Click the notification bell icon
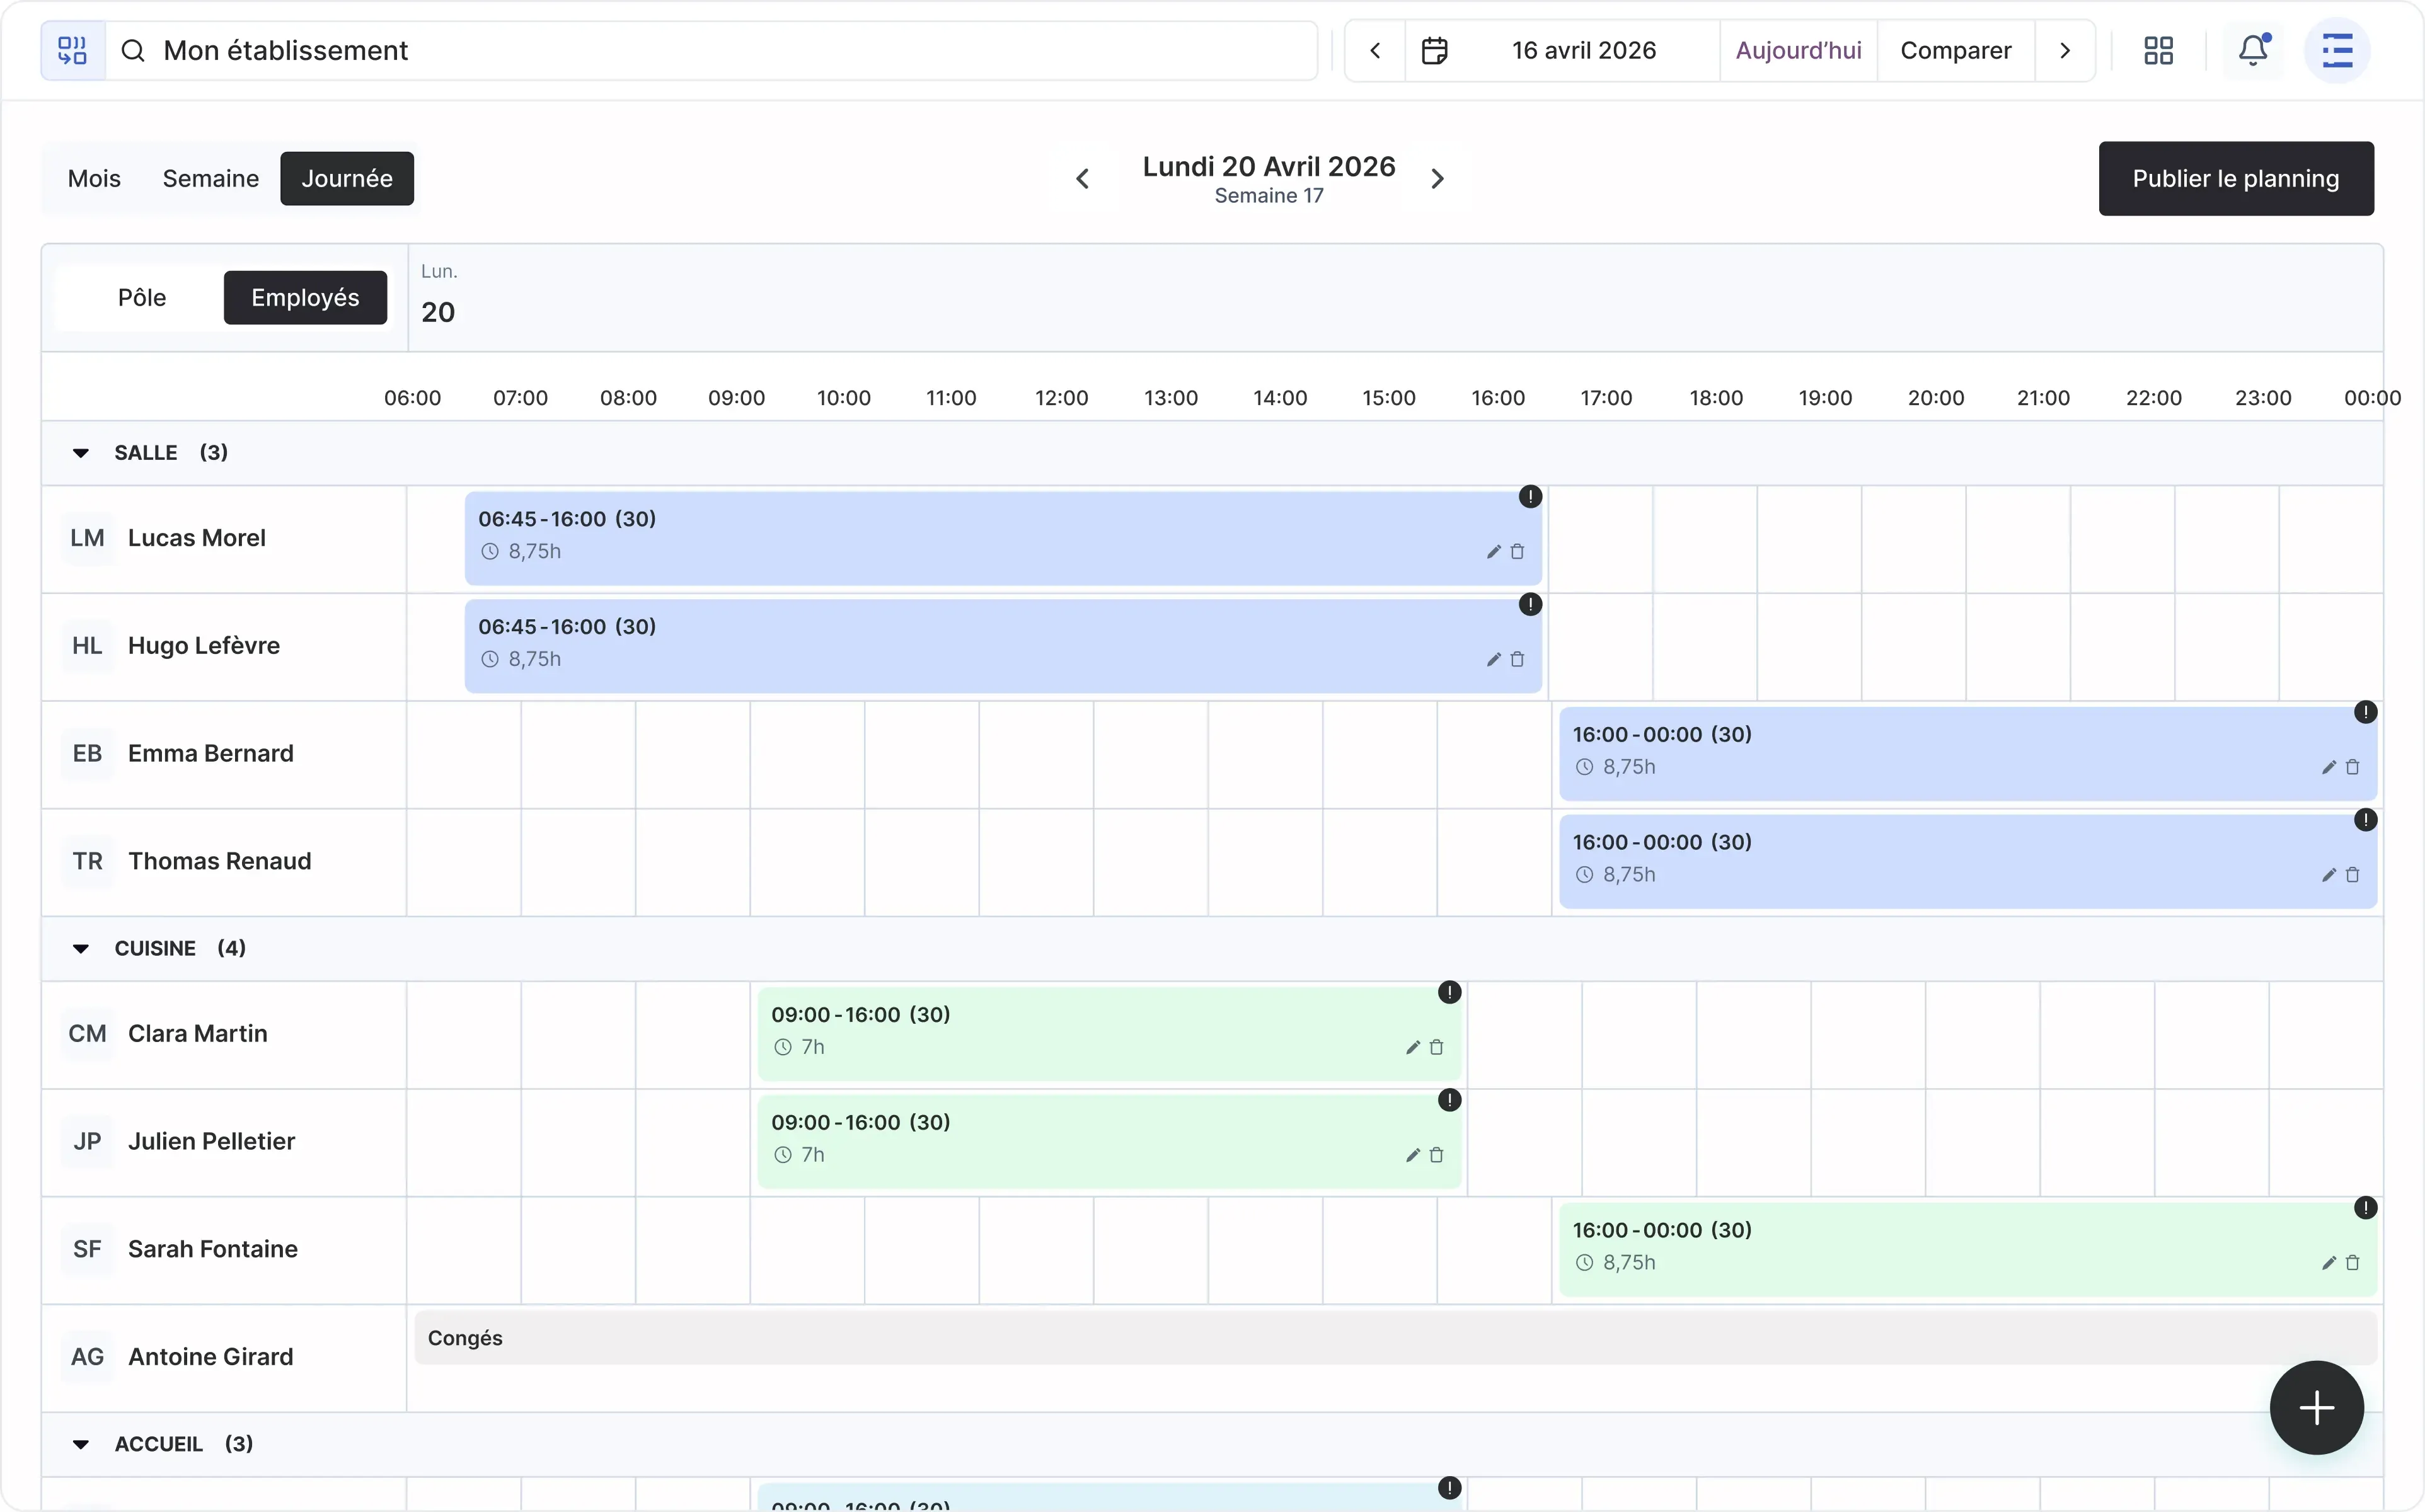This screenshot has width=2425, height=1512. pos(2252,50)
